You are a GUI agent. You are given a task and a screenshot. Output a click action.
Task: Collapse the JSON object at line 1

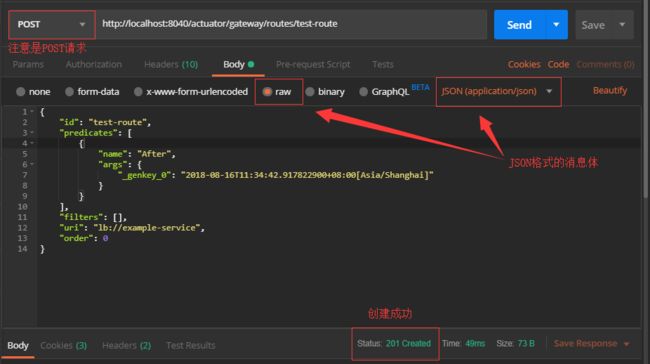click(32, 112)
